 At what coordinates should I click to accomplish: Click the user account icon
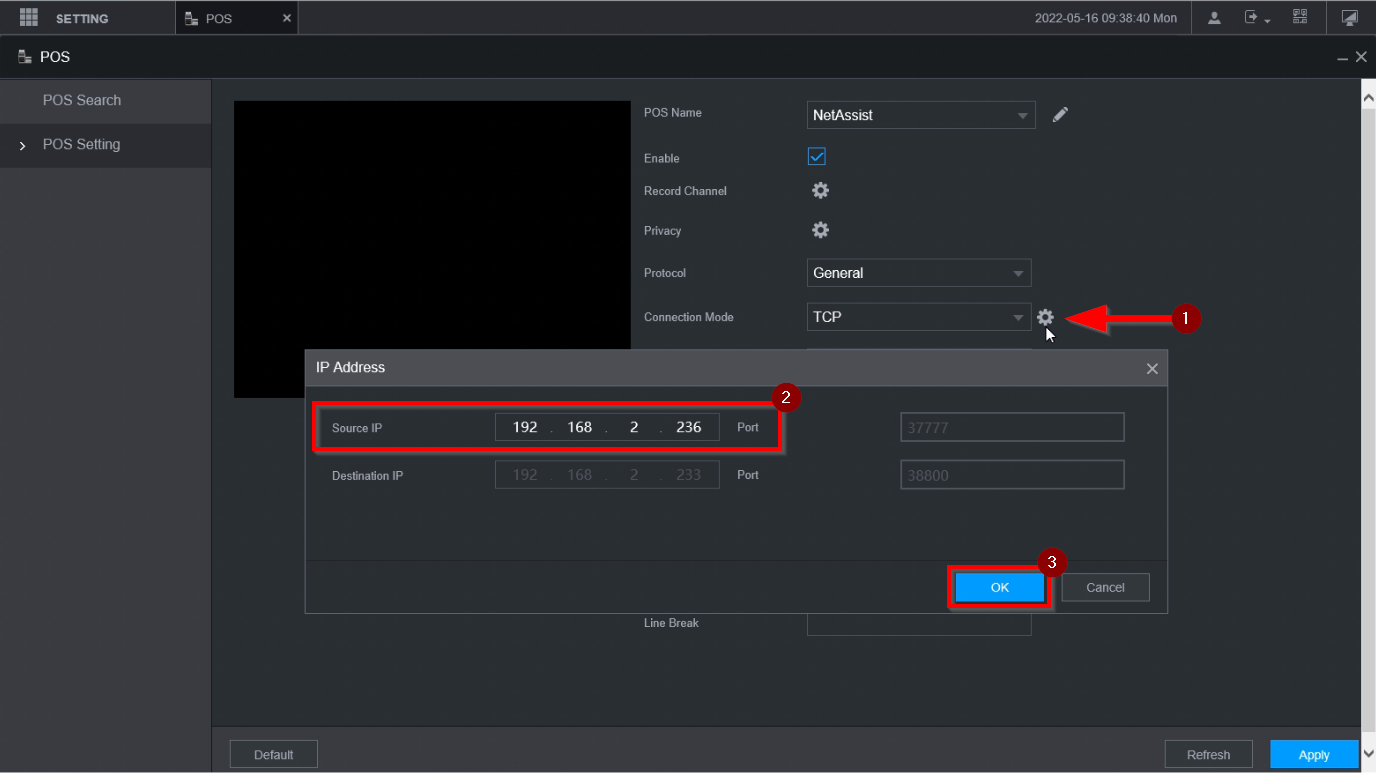click(1214, 18)
